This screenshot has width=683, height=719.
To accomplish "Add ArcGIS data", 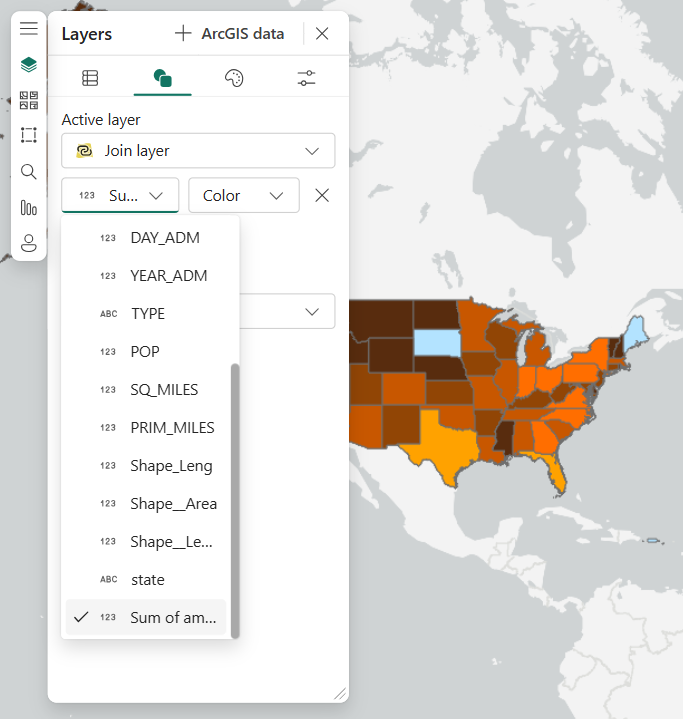I will [229, 33].
